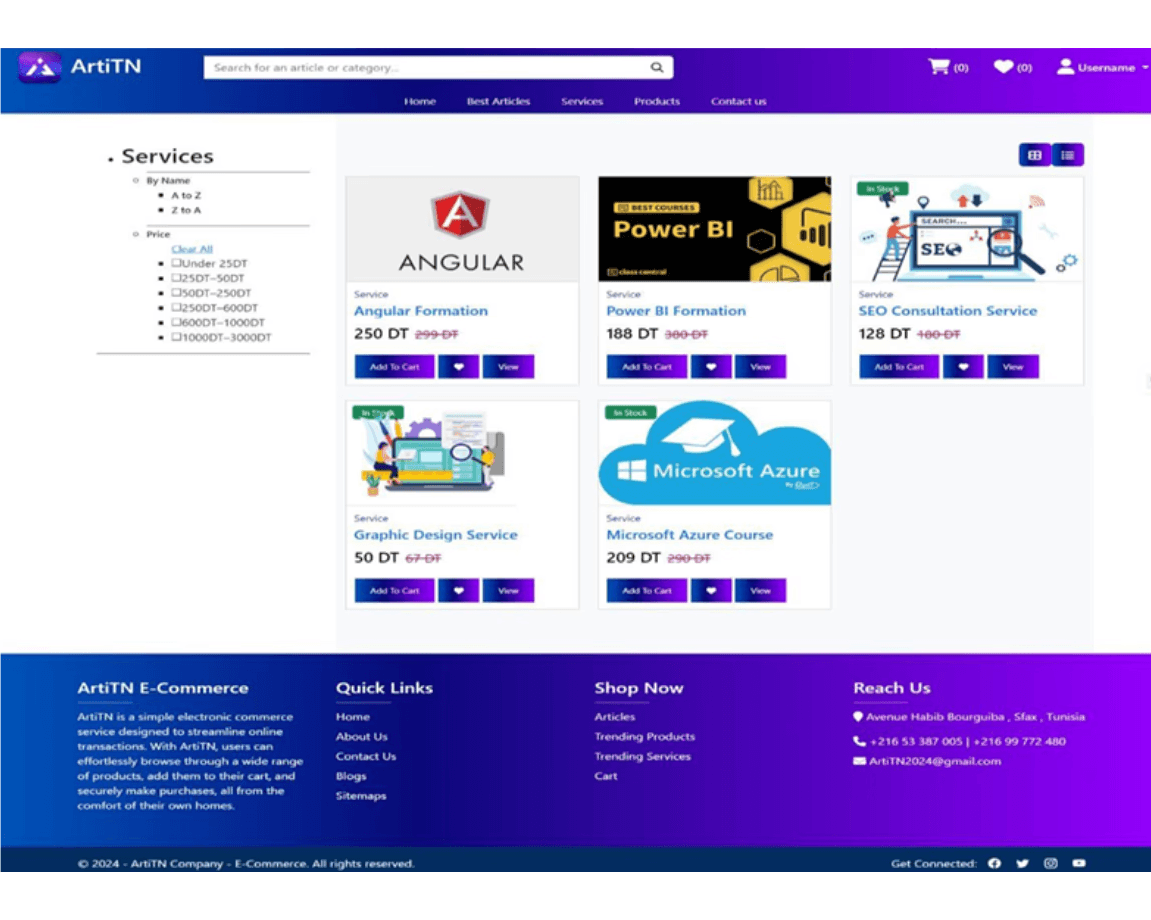Open the Instagram social icon
The height and width of the screenshot is (920, 1151).
pyautogui.click(x=1051, y=863)
